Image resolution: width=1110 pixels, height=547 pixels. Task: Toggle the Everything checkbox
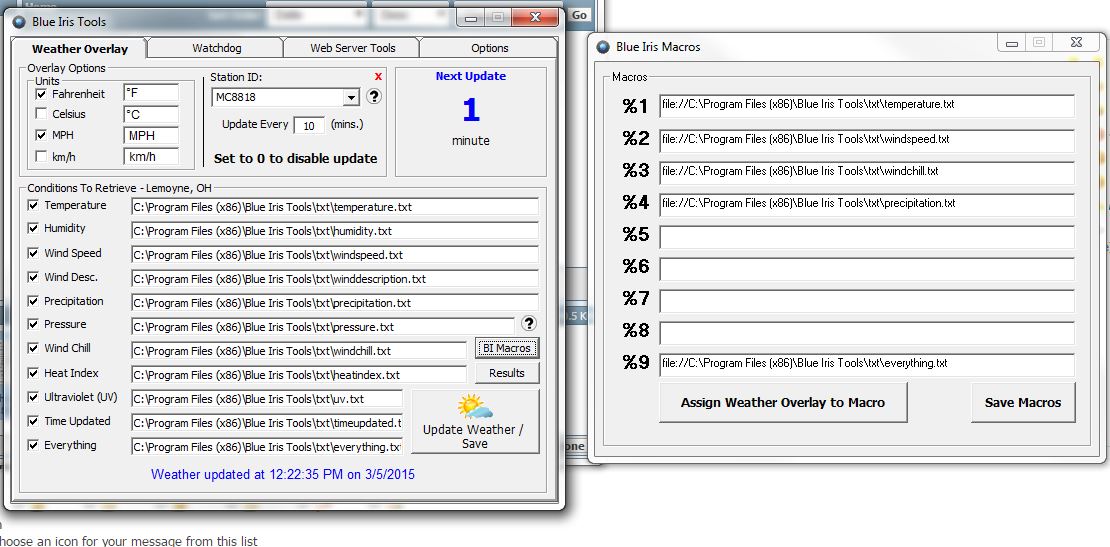[33, 445]
